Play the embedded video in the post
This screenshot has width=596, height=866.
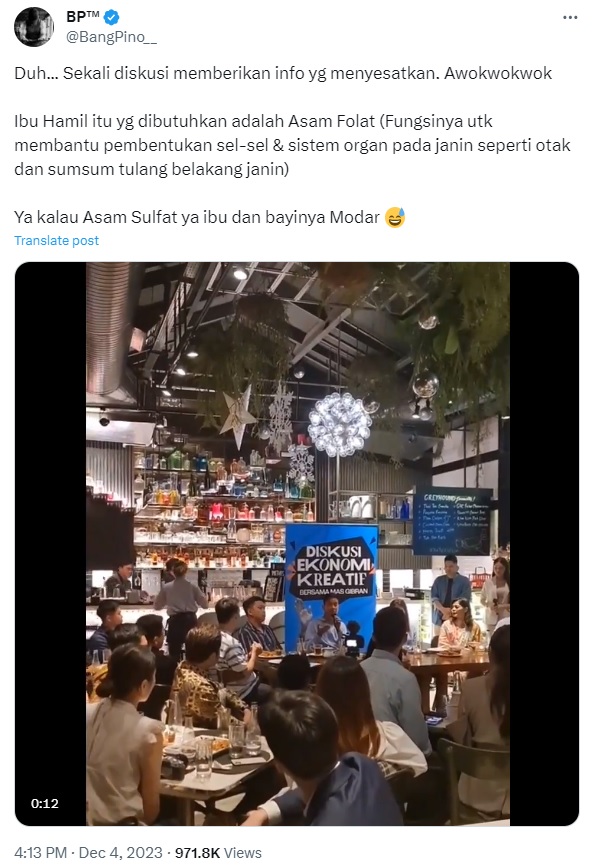pyautogui.click(x=297, y=544)
